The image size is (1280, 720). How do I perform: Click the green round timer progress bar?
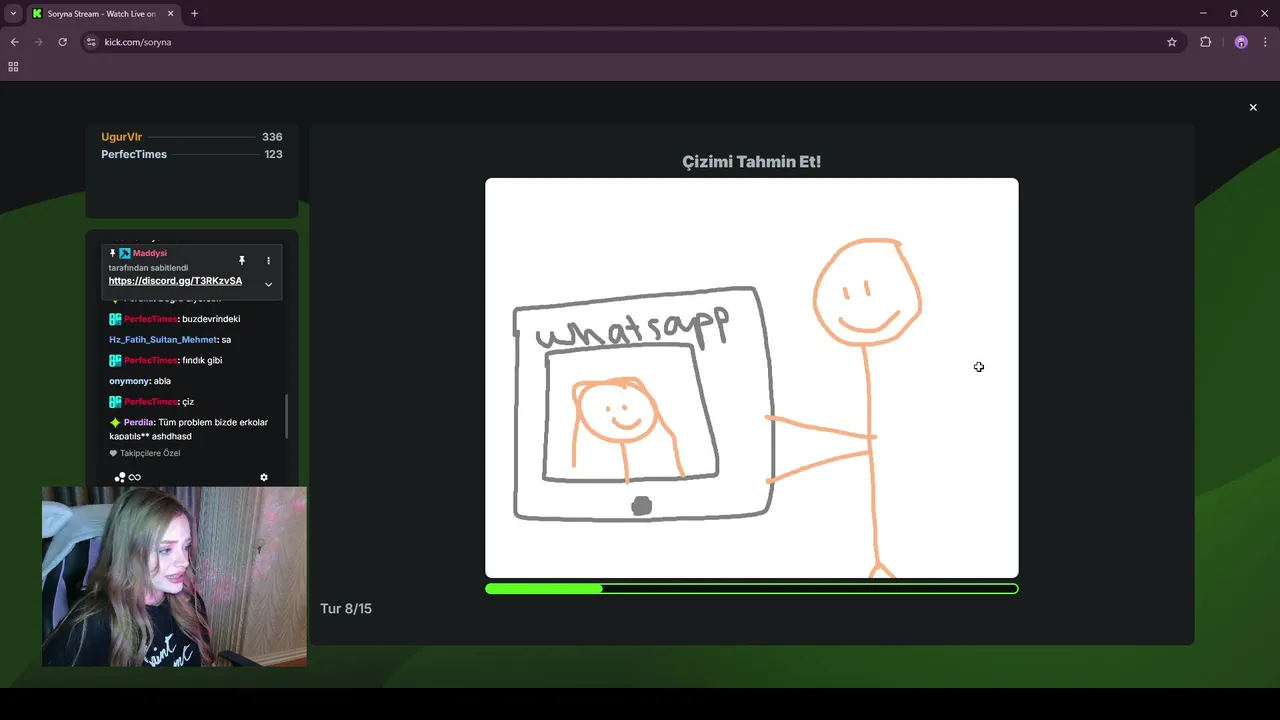pos(752,589)
